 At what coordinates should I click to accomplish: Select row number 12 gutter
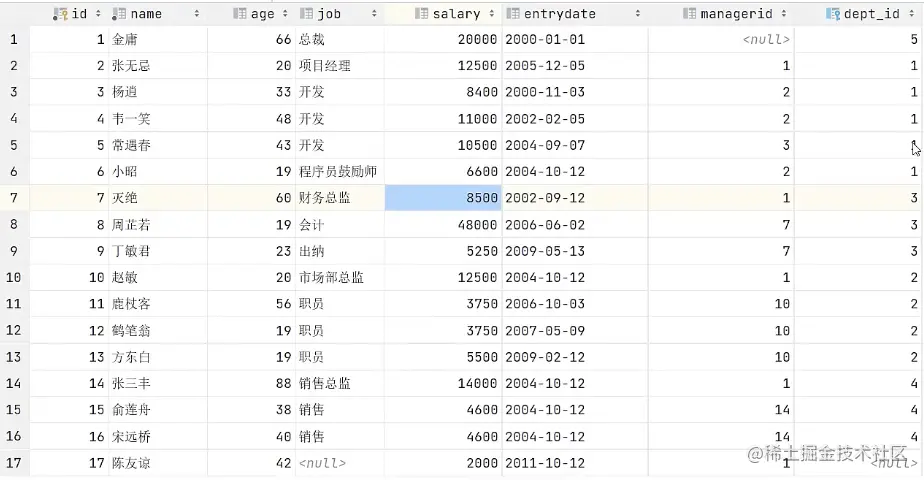pyautogui.click(x=14, y=330)
